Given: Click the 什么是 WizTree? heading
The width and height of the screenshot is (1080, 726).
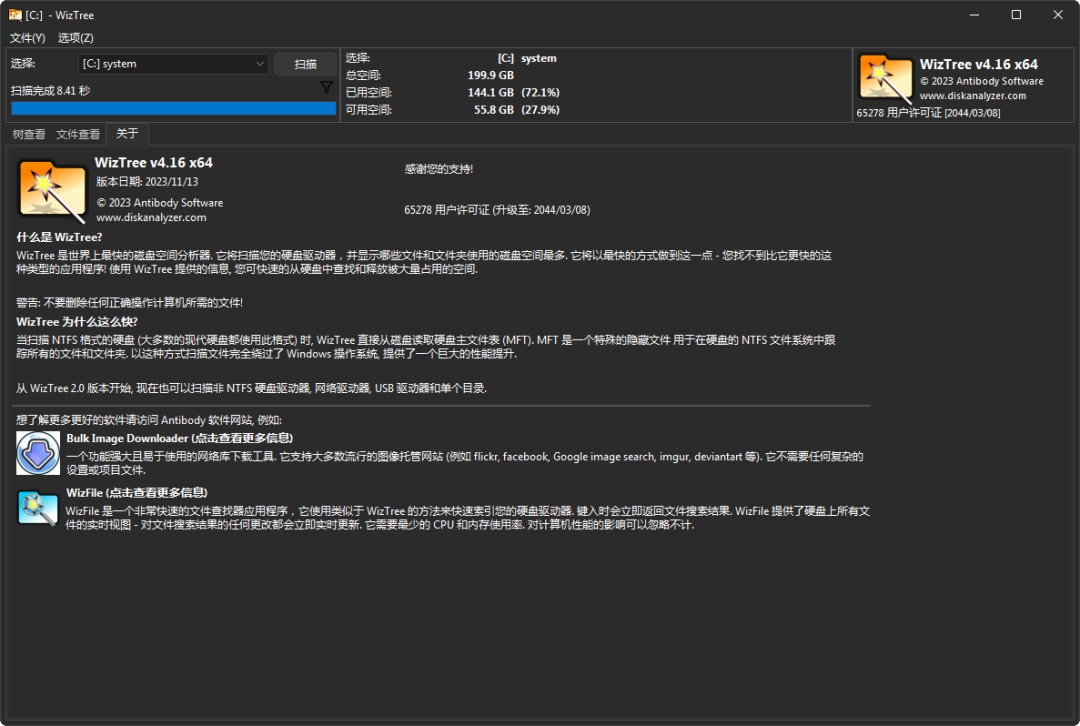Looking at the screenshot, I should [59, 237].
